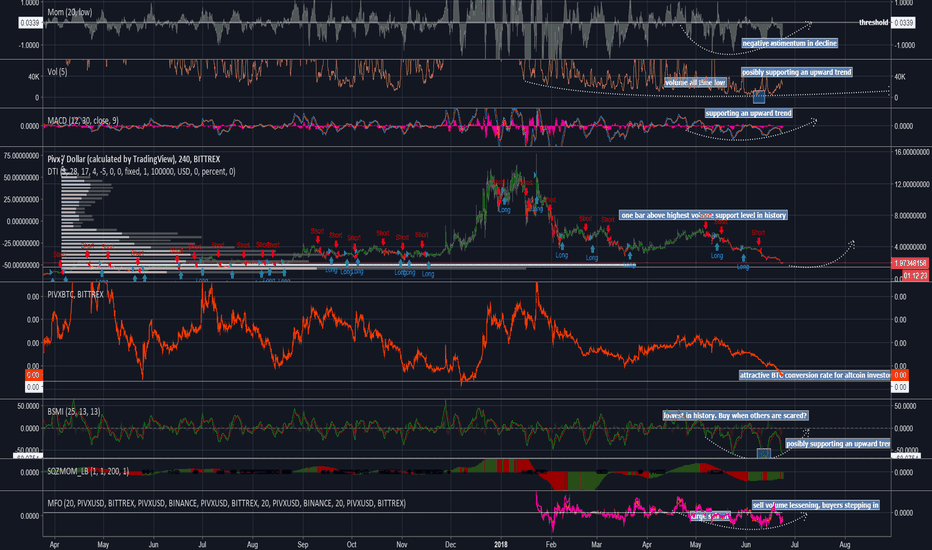Click the '2018' time axis label
The width and height of the screenshot is (932, 550).
[500, 545]
